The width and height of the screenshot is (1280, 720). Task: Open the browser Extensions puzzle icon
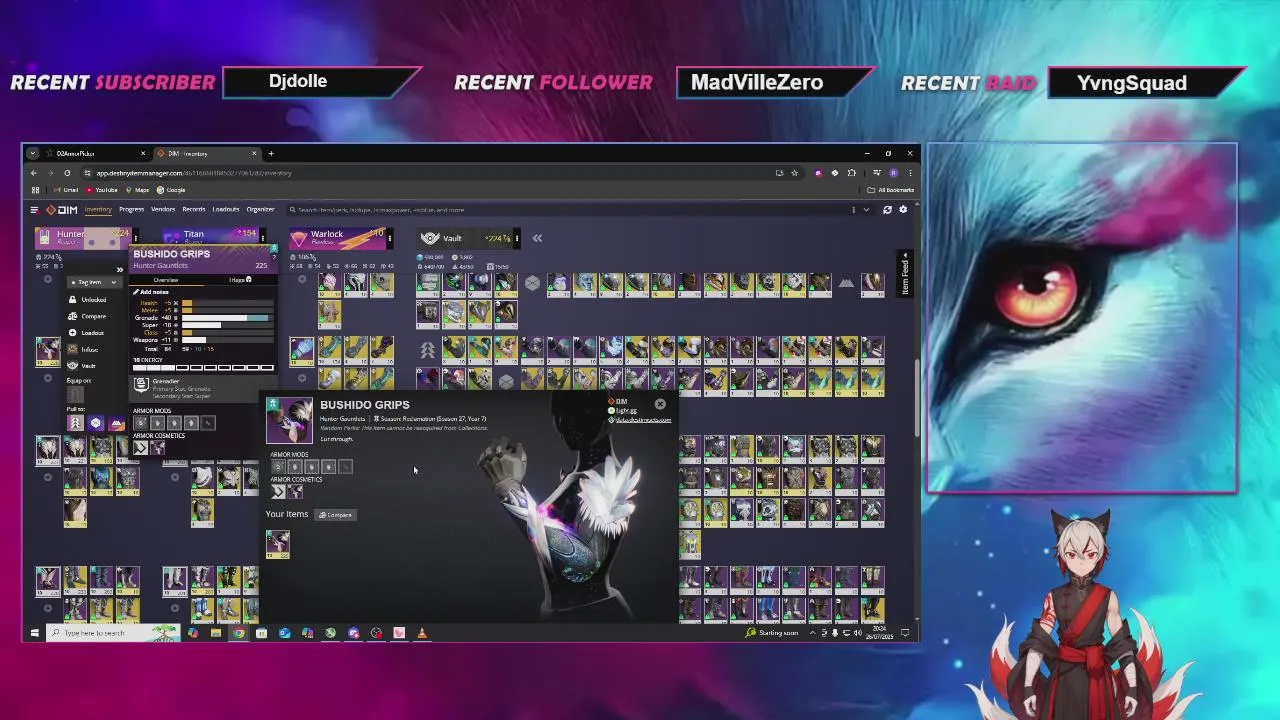pyautogui.click(x=852, y=173)
